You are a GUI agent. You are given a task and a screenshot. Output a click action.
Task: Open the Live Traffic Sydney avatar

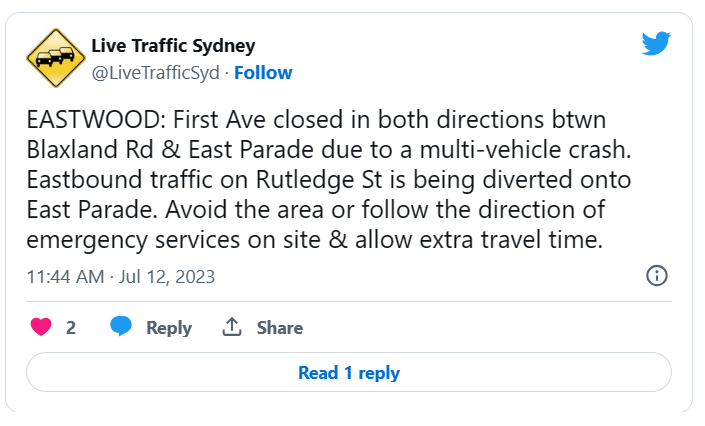56,58
